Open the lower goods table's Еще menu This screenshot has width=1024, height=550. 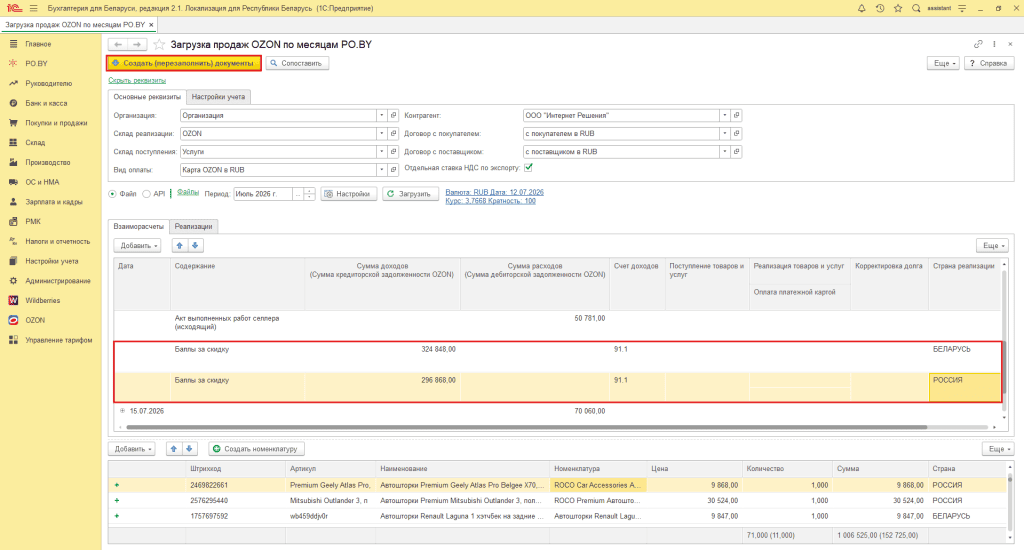[999, 449]
